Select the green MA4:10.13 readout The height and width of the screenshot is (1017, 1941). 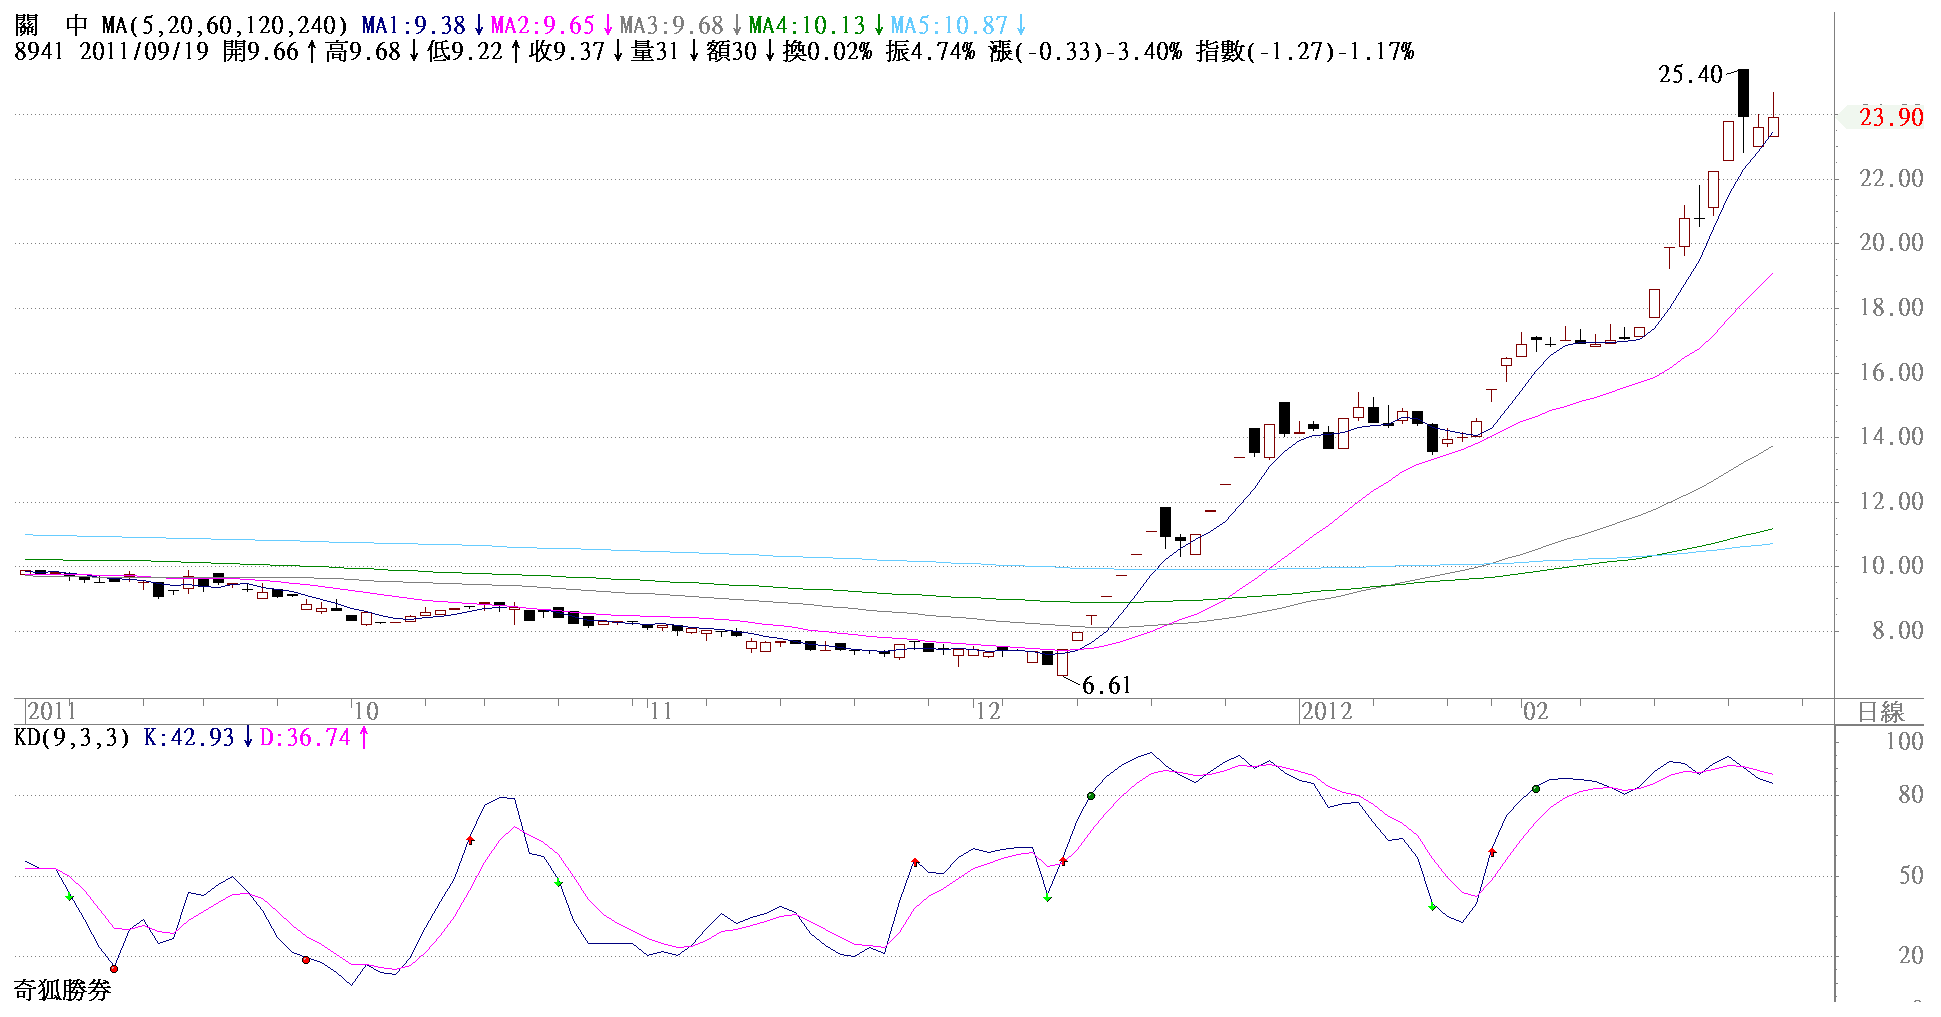pyautogui.click(x=807, y=25)
